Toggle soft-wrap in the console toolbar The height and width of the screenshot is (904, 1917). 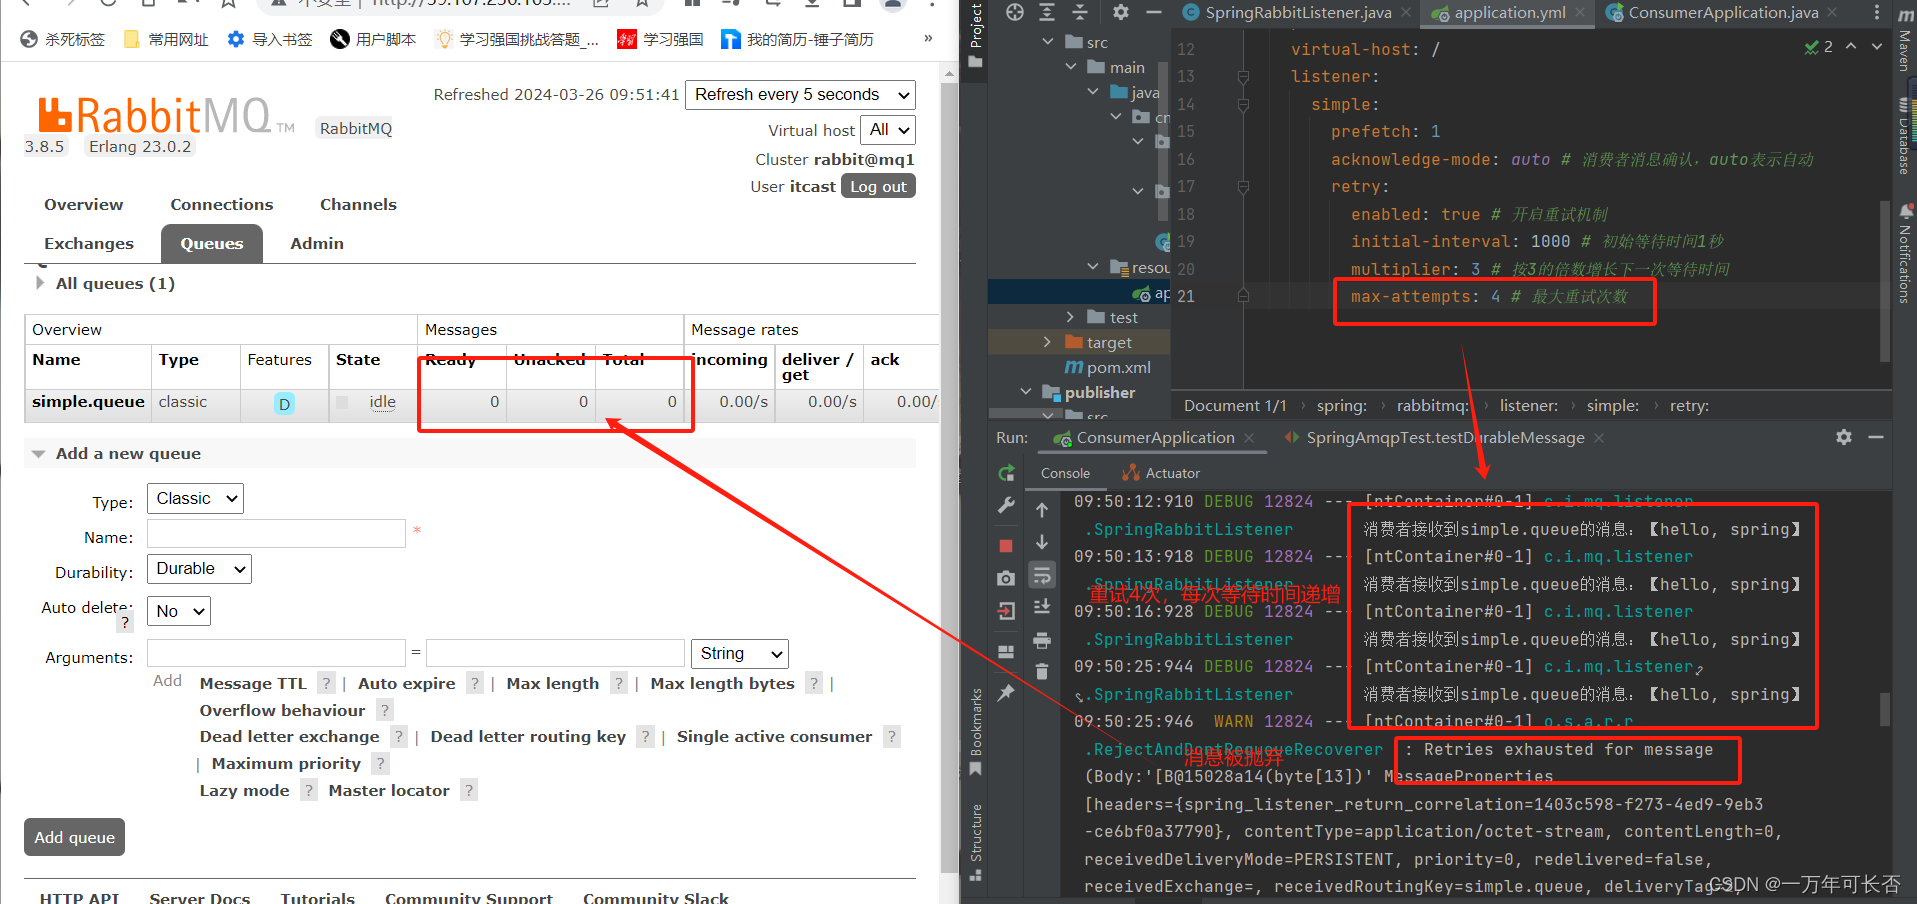click(x=1042, y=575)
